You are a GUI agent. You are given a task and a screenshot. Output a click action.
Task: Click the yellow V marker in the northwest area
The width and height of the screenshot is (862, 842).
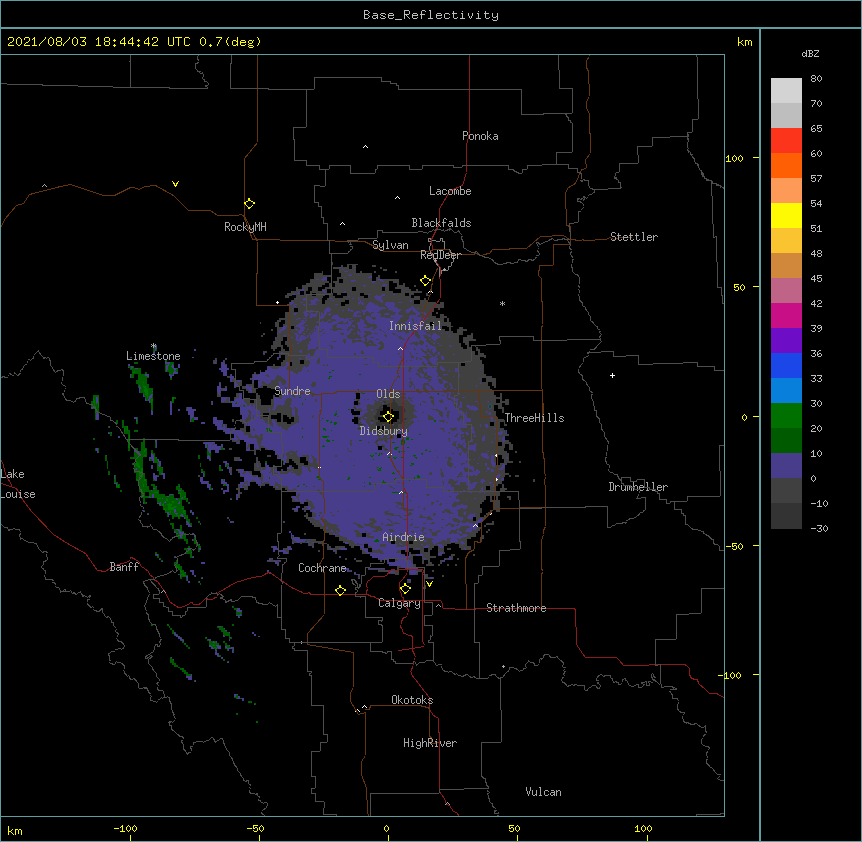[x=175, y=184]
